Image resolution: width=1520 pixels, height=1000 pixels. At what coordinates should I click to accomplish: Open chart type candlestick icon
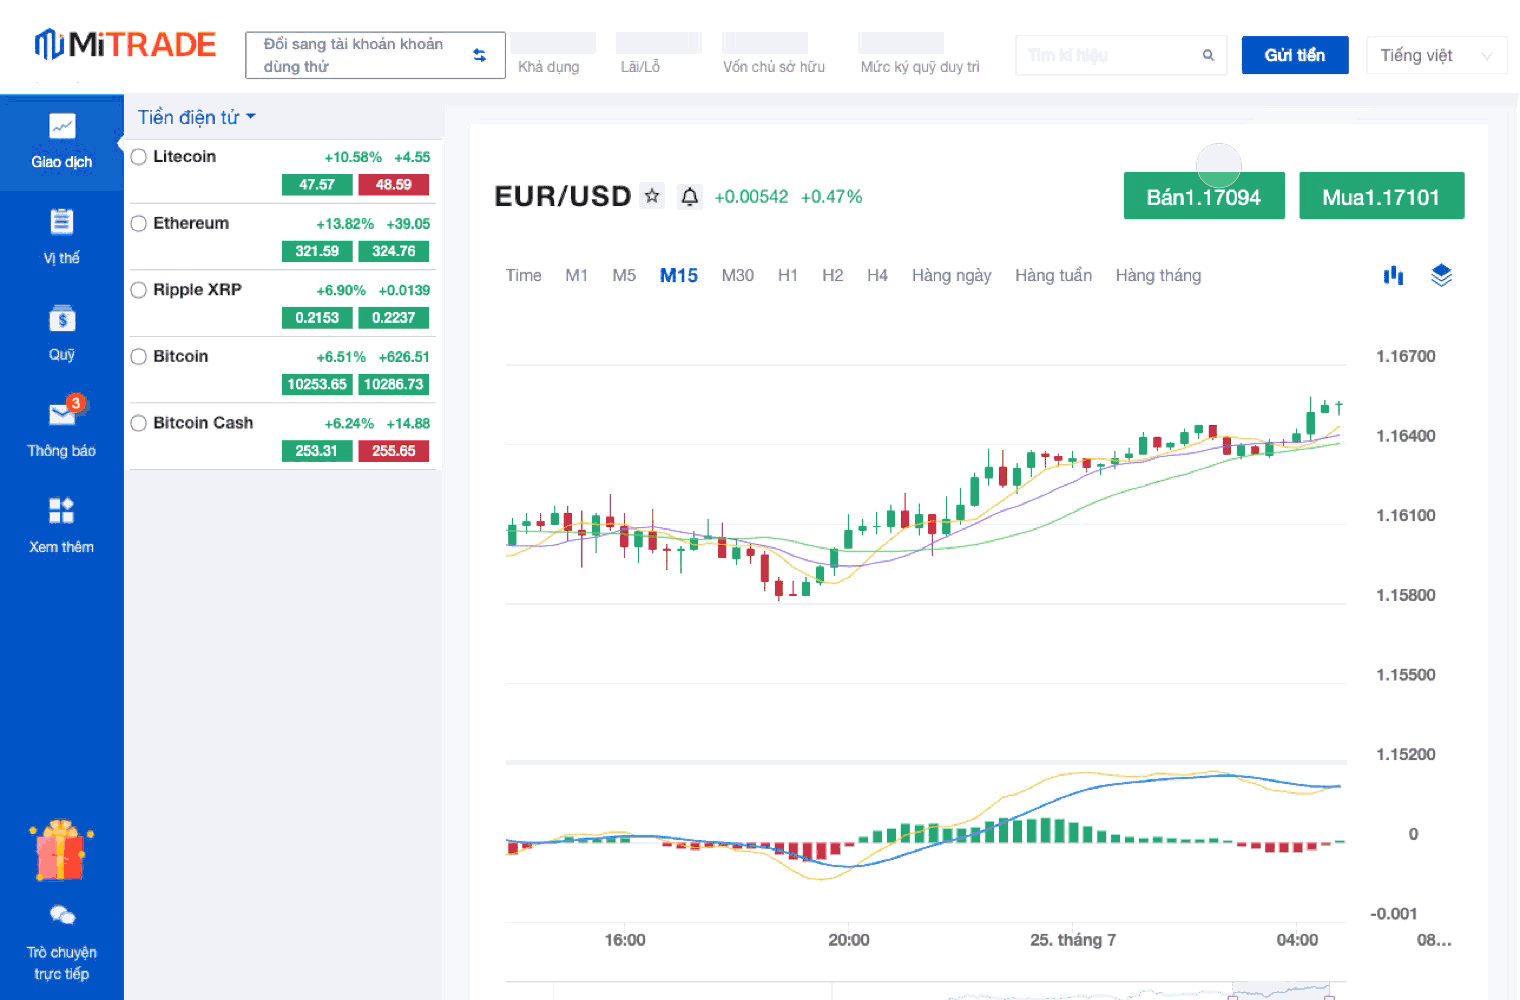point(1393,275)
